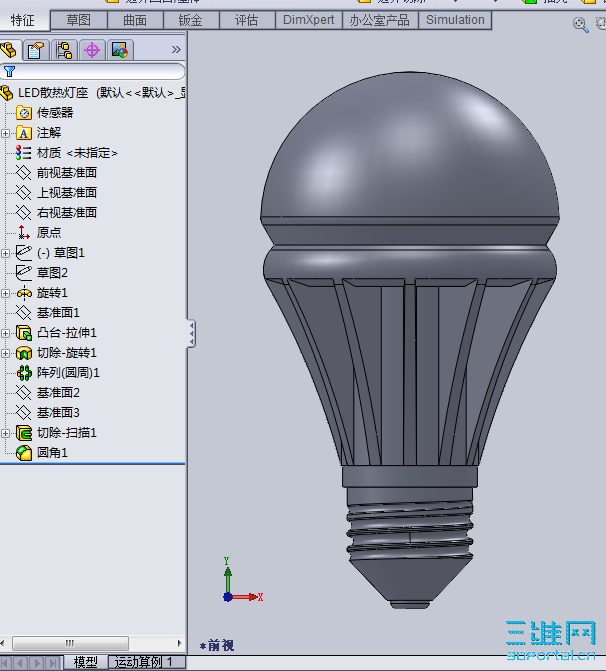
Task: Show more manager tabs with double chevron
Action: click(176, 50)
